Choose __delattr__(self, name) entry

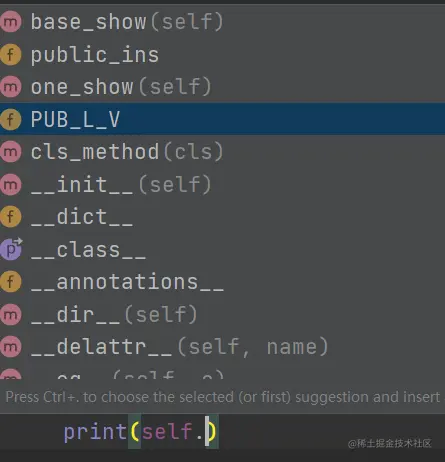point(222,347)
